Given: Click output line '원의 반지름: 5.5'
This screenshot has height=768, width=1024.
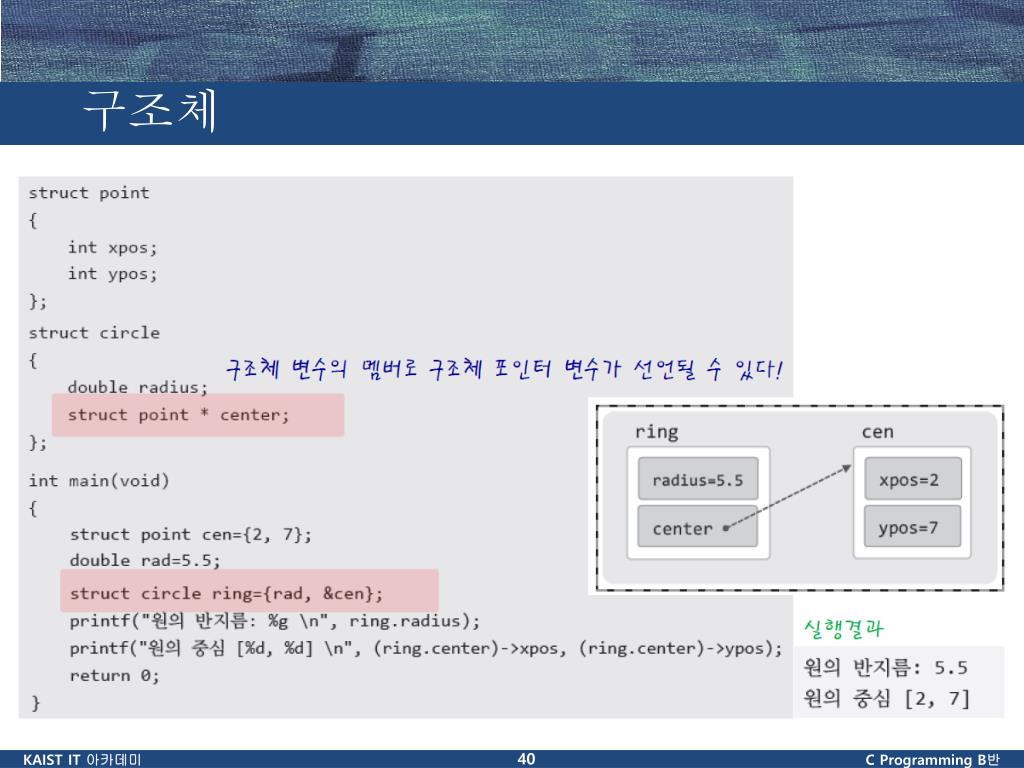Looking at the screenshot, I should (885, 667).
